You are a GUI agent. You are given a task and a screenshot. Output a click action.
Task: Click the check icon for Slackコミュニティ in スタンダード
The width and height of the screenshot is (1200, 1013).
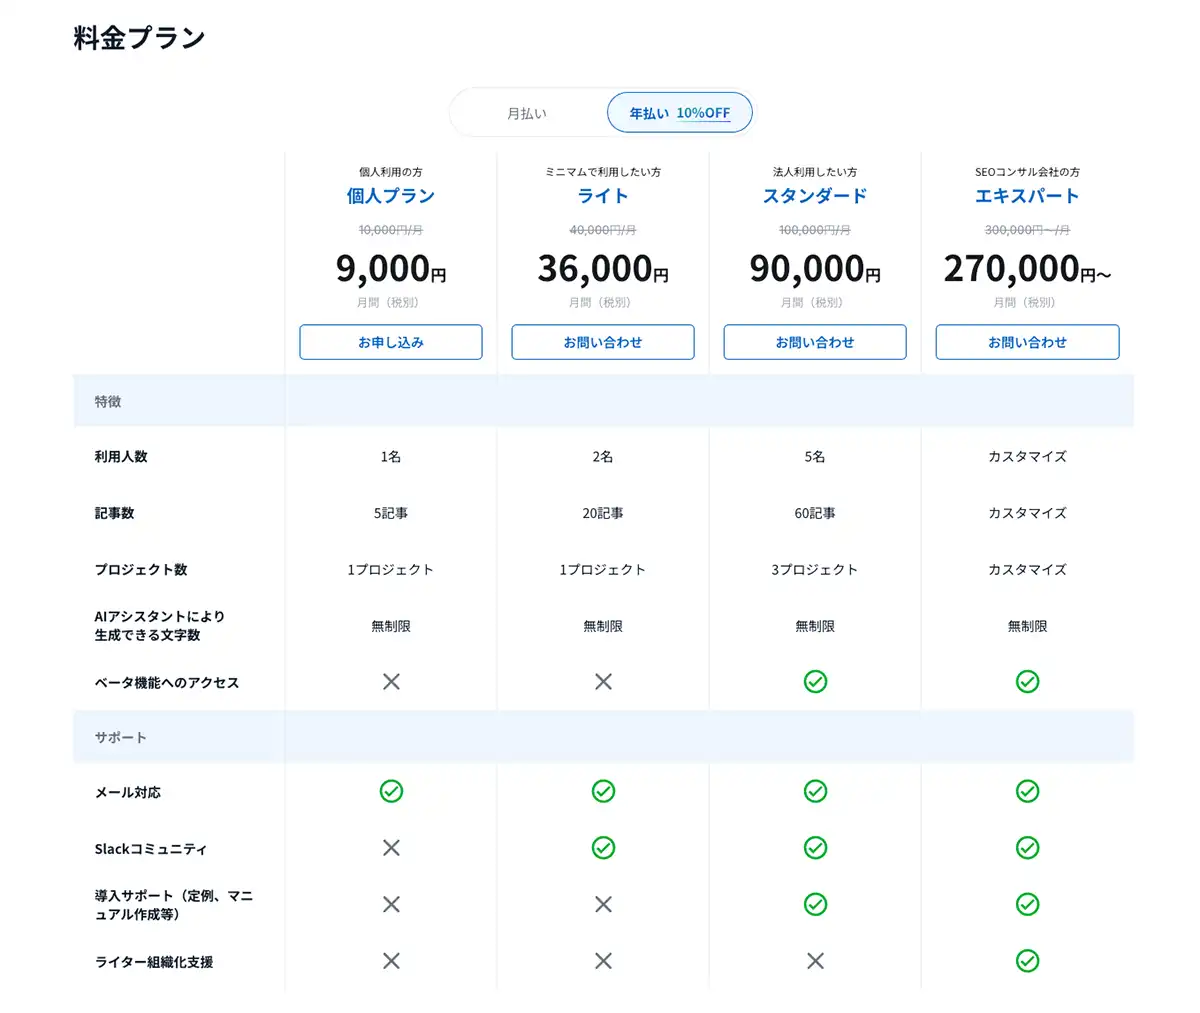click(x=815, y=847)
